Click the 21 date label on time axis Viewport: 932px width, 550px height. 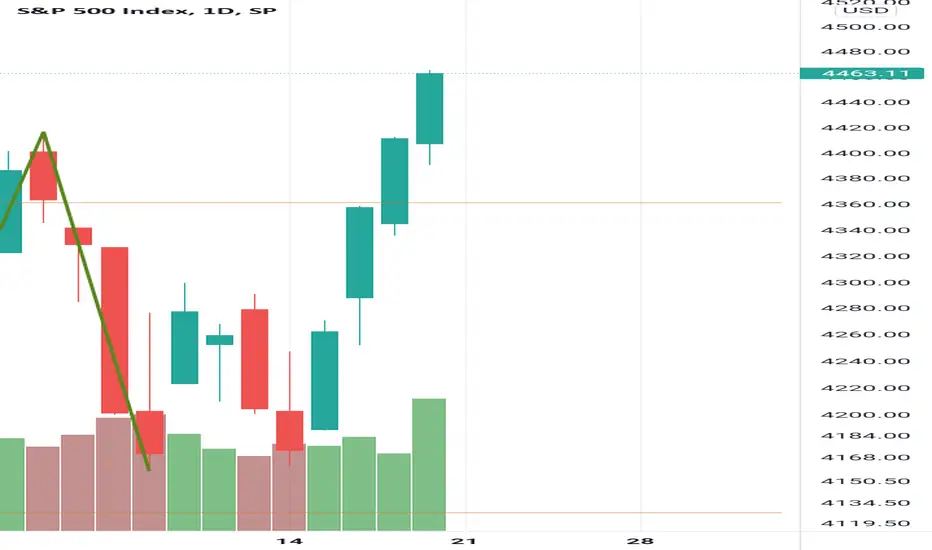[464, 541]
